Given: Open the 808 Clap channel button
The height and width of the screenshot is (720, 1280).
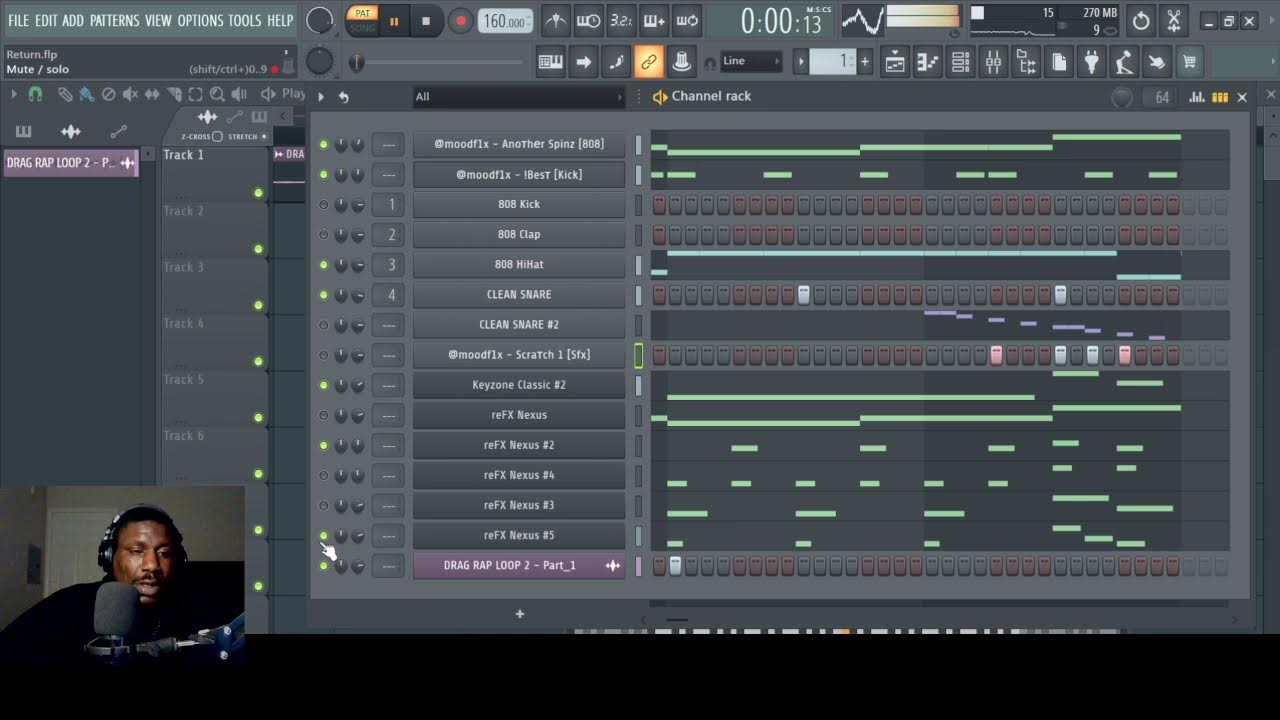Looking at the screenshot, I should pos(519,234).
